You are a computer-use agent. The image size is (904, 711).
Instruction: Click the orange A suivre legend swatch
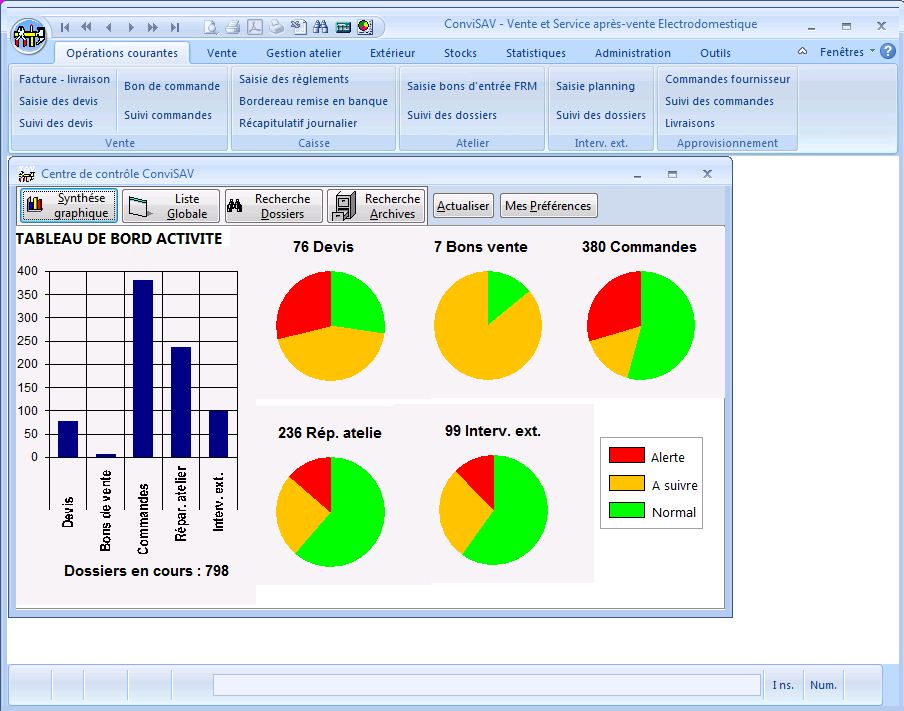click(627, 483)
